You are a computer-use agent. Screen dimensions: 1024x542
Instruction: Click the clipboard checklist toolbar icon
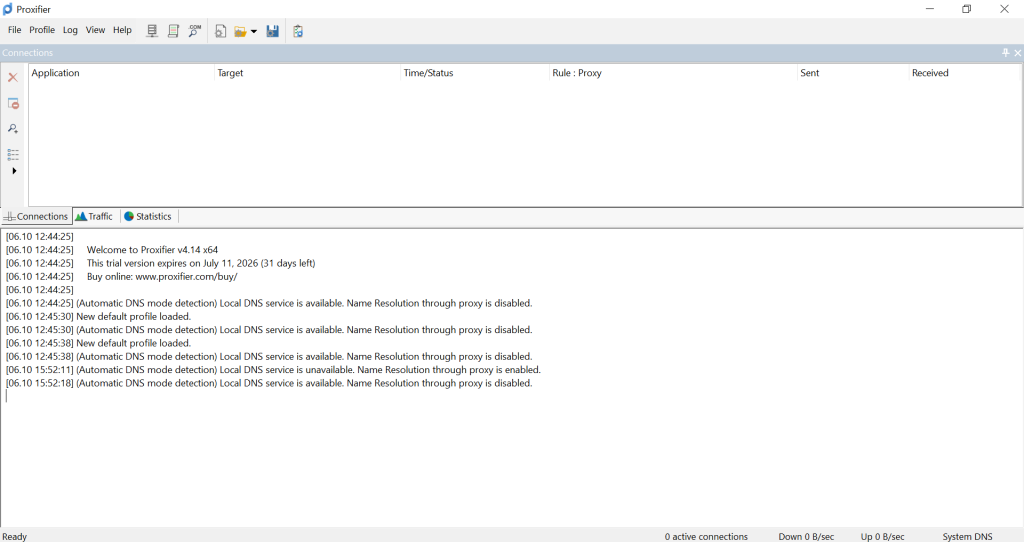[298, 31]
